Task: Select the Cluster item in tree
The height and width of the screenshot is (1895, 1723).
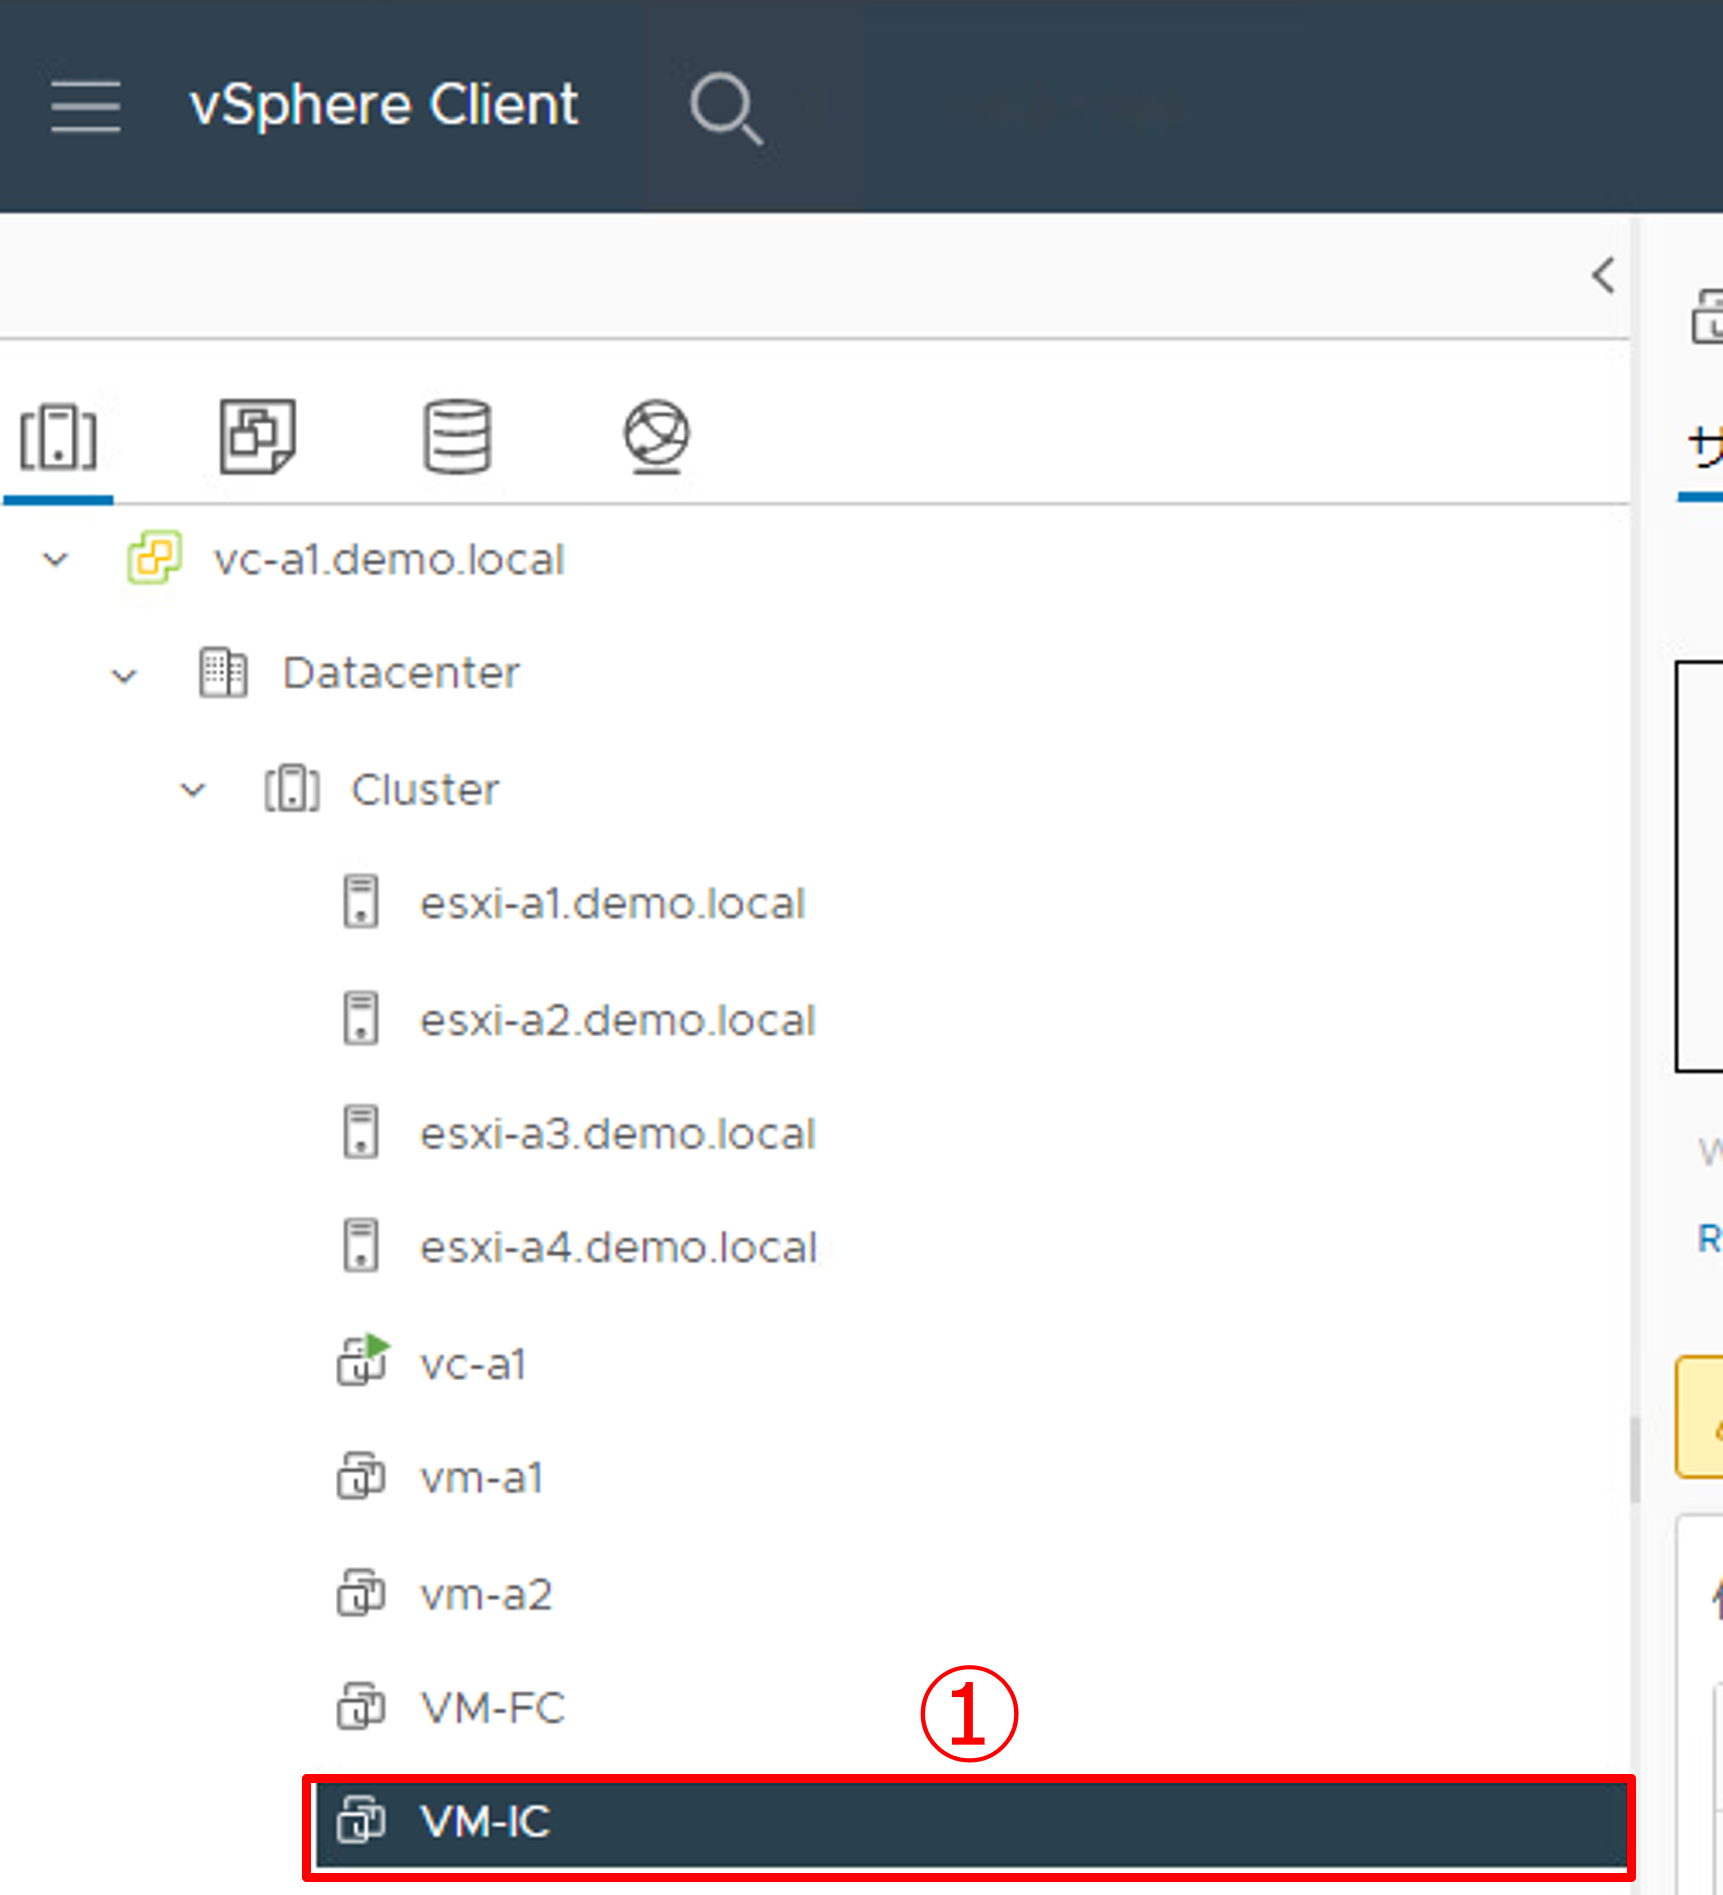Action: (x=424, y=790)
